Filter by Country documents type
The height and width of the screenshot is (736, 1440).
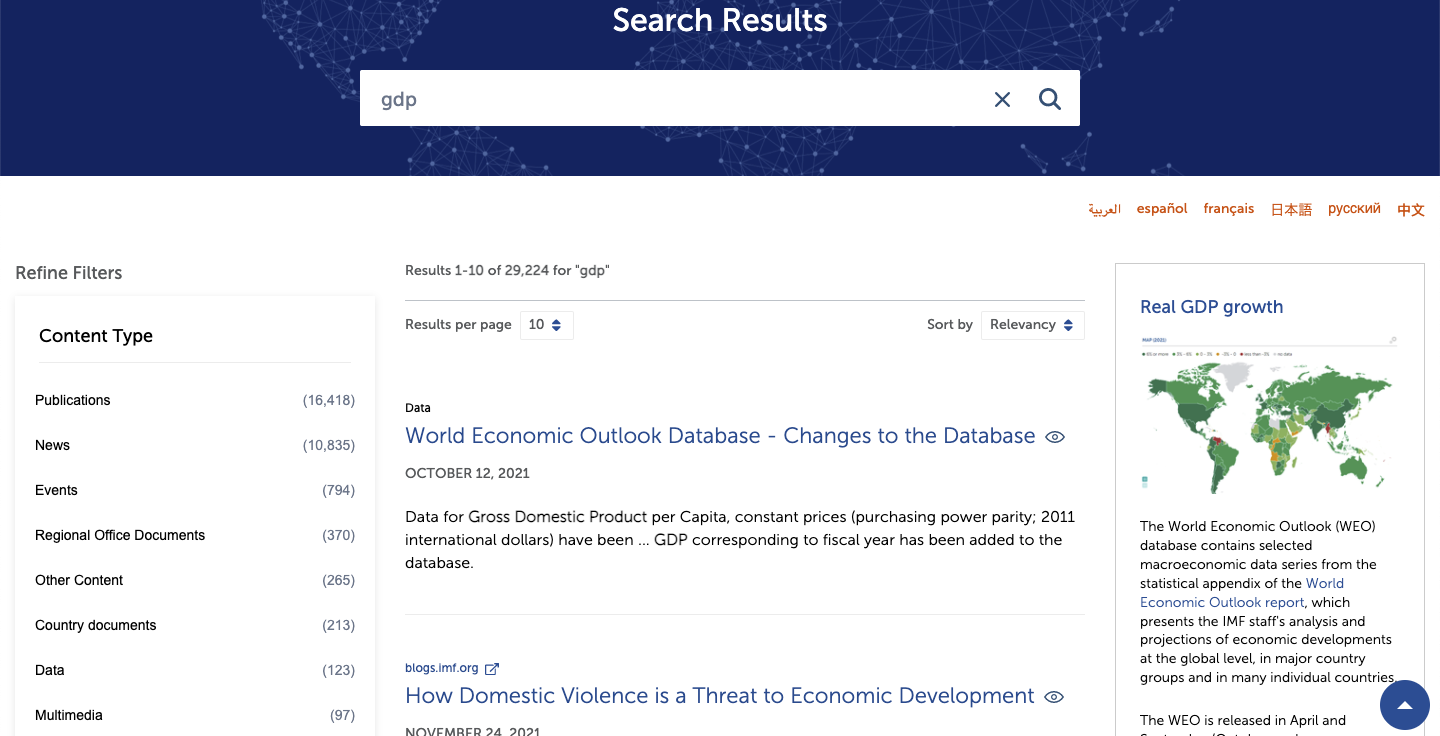[195, 625]
